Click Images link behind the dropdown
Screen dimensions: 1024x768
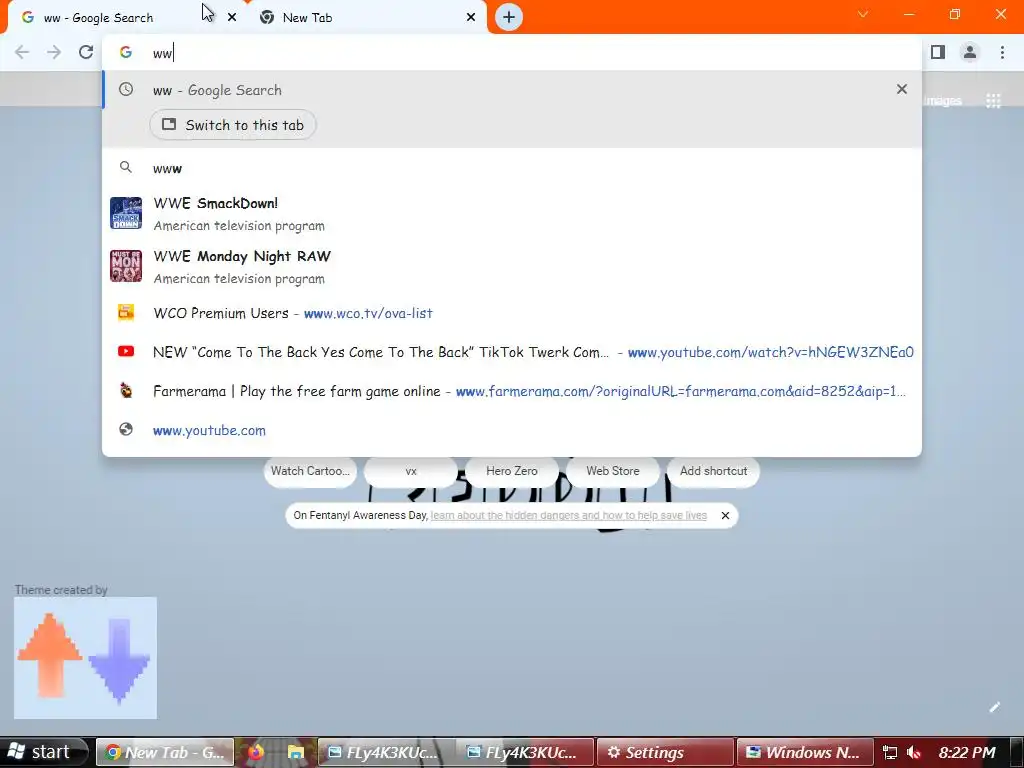click(x=943, y=101)
